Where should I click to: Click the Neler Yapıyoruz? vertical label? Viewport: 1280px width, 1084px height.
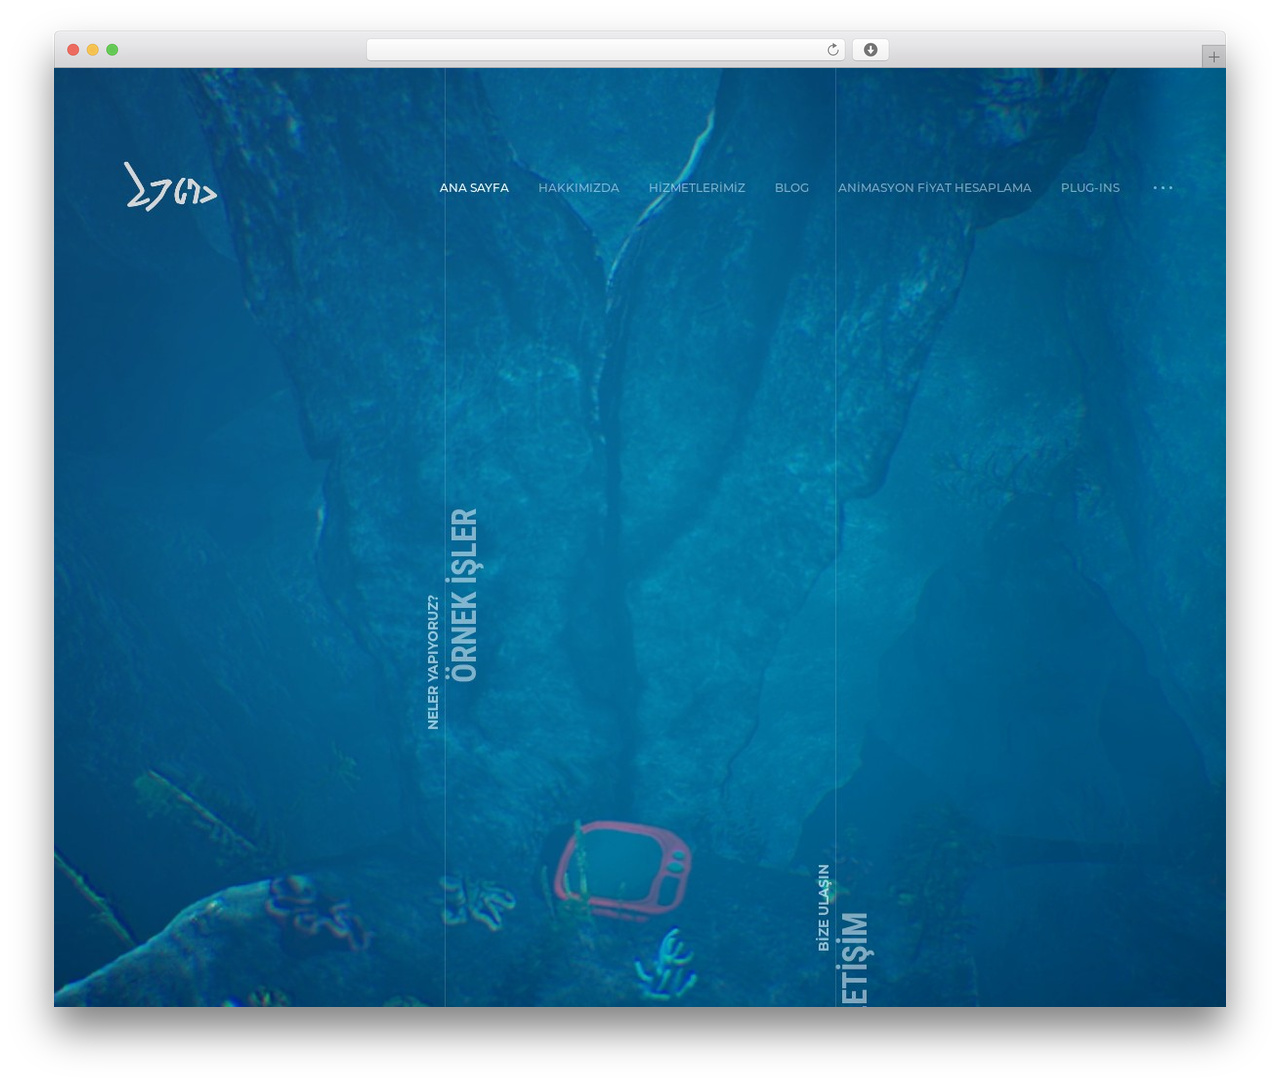point(433,662)
